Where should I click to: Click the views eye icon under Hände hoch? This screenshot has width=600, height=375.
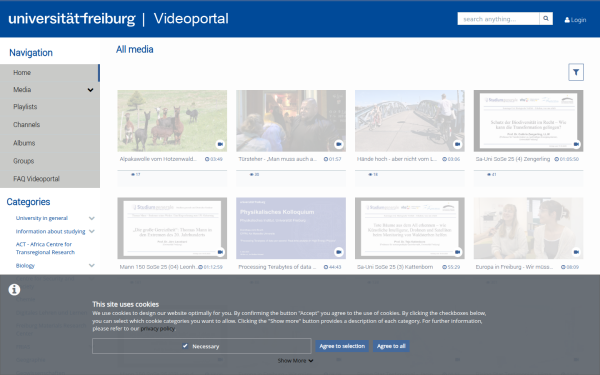370,174
